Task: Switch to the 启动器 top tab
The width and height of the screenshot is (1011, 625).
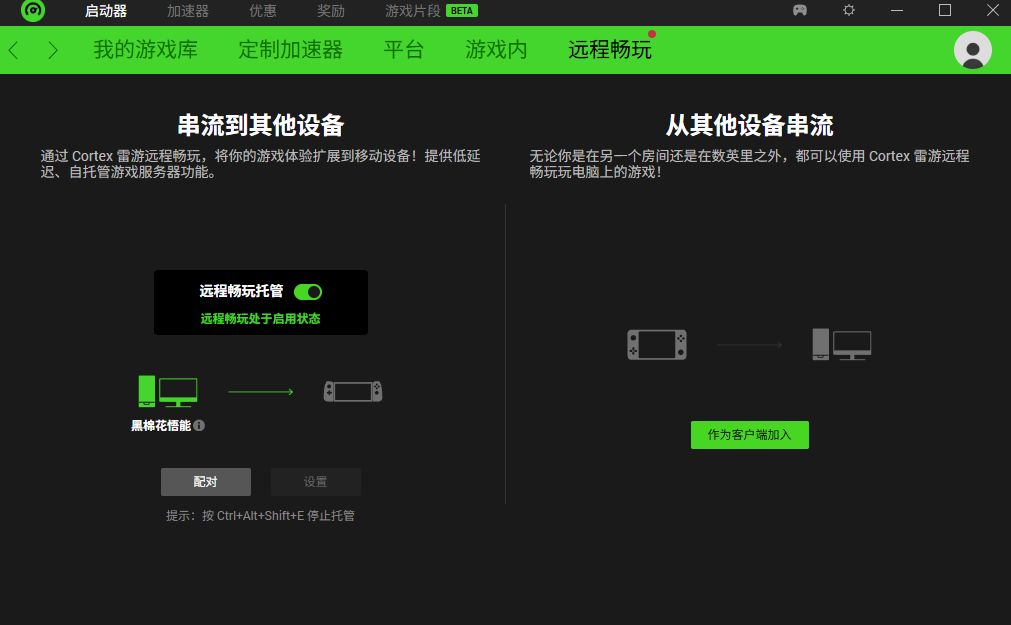Action: point(106,11)
